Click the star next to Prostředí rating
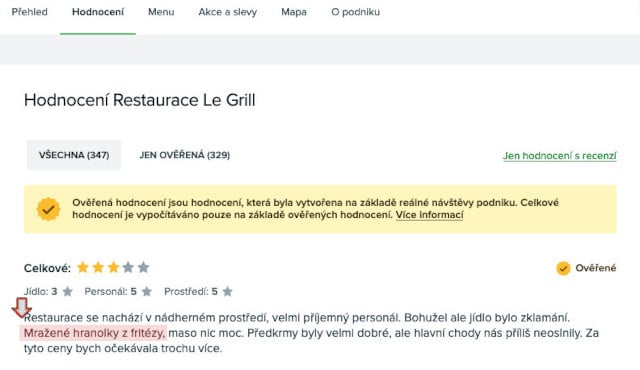 (228, 291)
